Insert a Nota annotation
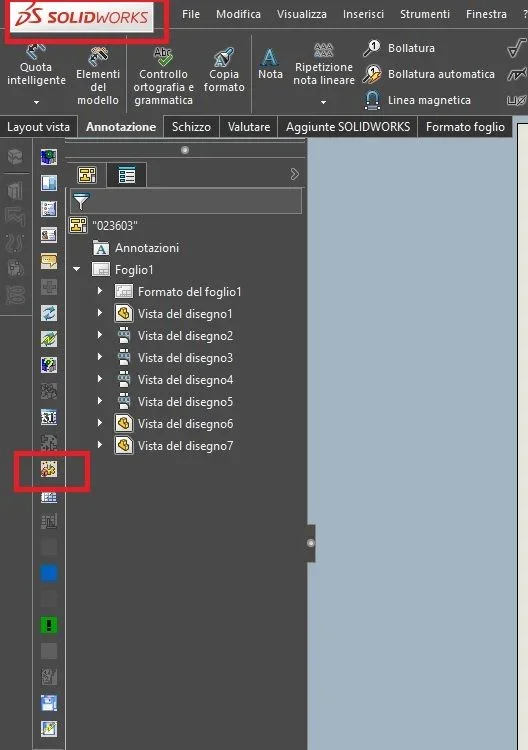Image resolution: width=528 pixels, height=750 pixels. (x=270, y=64)
